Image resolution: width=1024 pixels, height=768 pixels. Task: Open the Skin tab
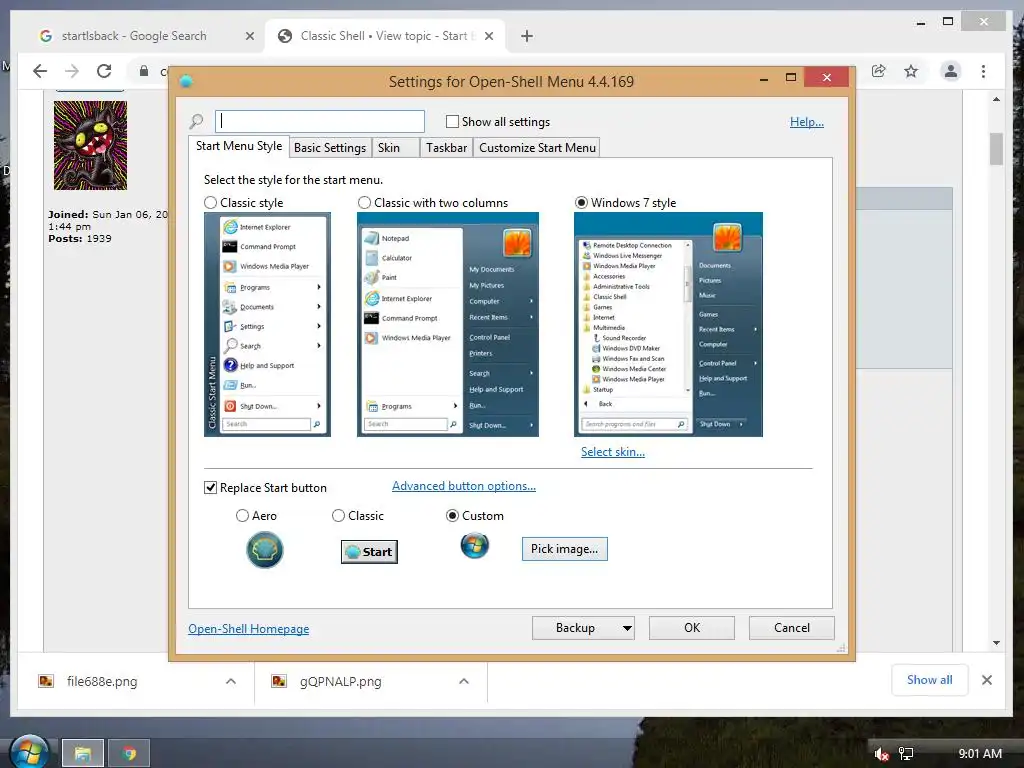396,148
